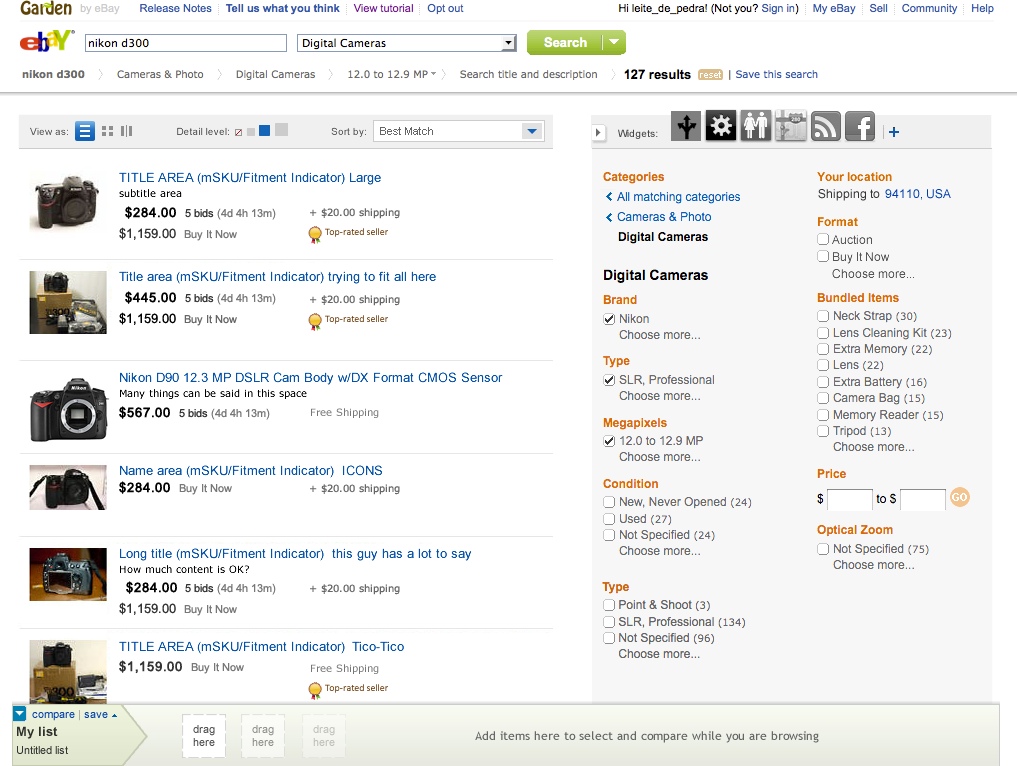Click the minimum price input field
This screenshot has width=1017, height=766.
click(x=850, y=499)
